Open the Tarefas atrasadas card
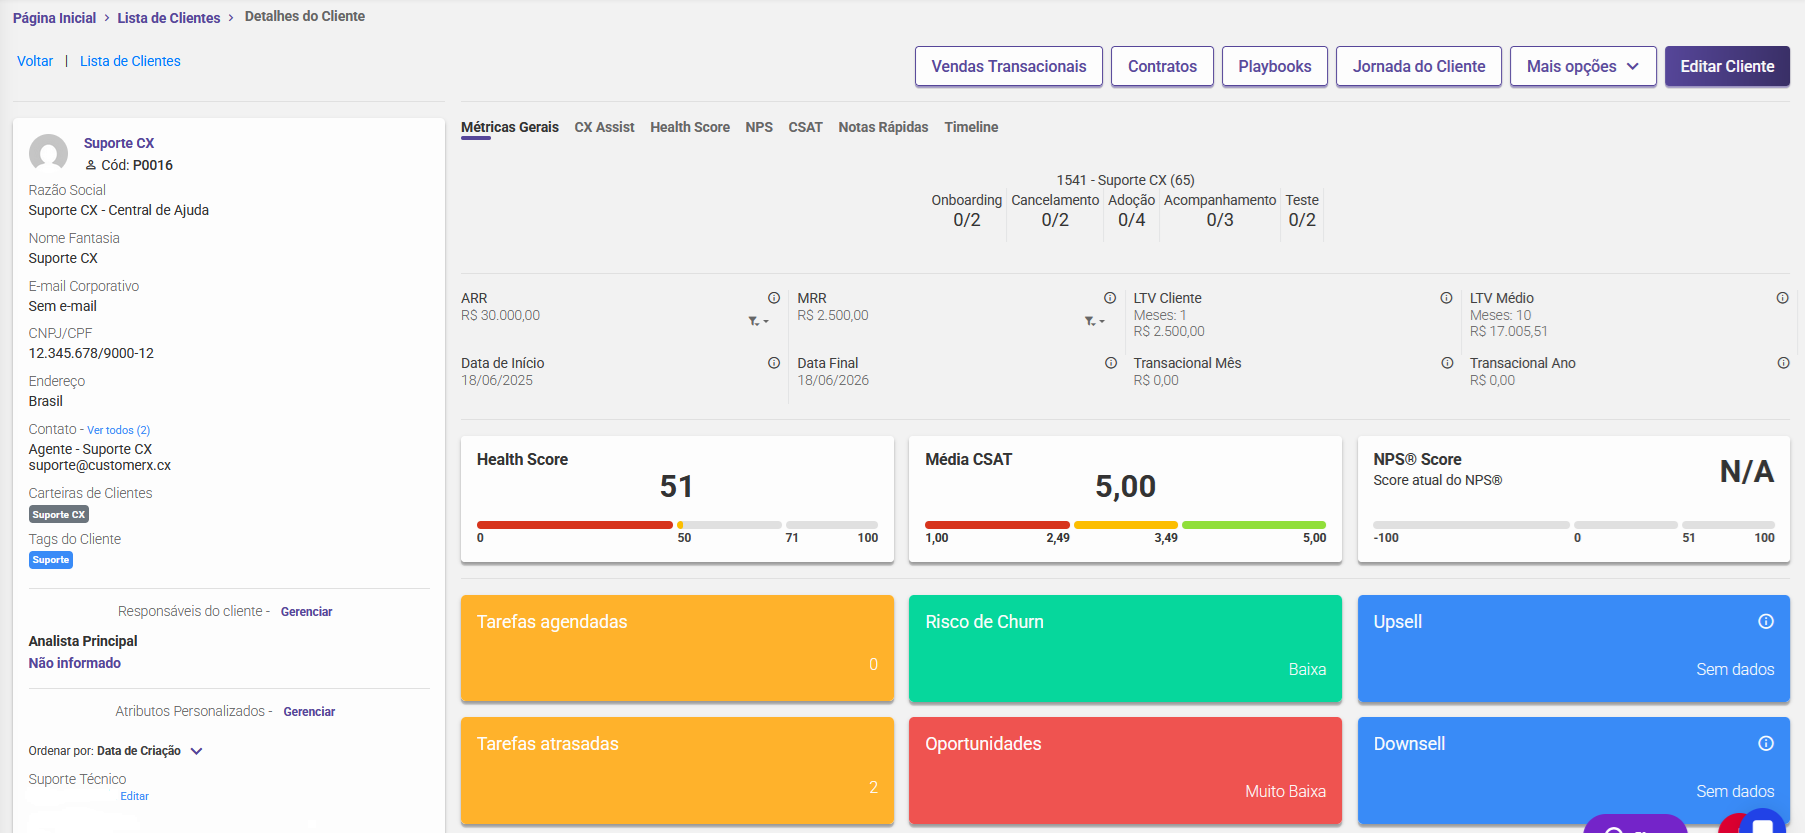This screenshot has height=833, width=1805. pos(677,770)
